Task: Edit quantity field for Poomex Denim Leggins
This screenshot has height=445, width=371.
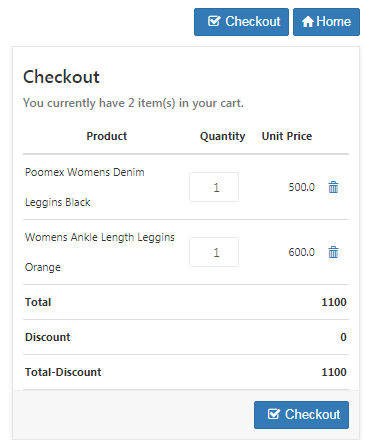Action: pos(214,187)
